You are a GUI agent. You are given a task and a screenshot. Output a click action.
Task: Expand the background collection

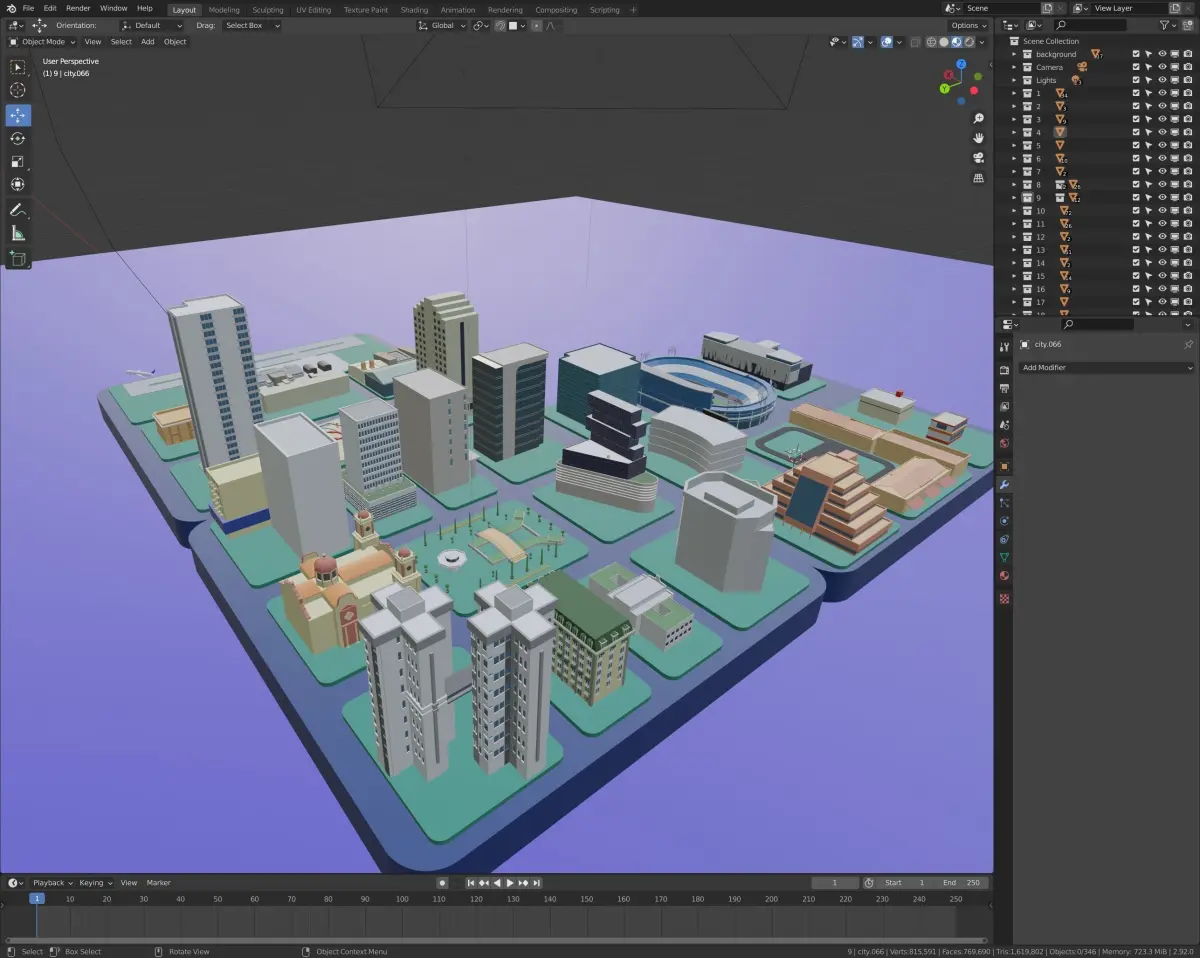click(1014, 54)
